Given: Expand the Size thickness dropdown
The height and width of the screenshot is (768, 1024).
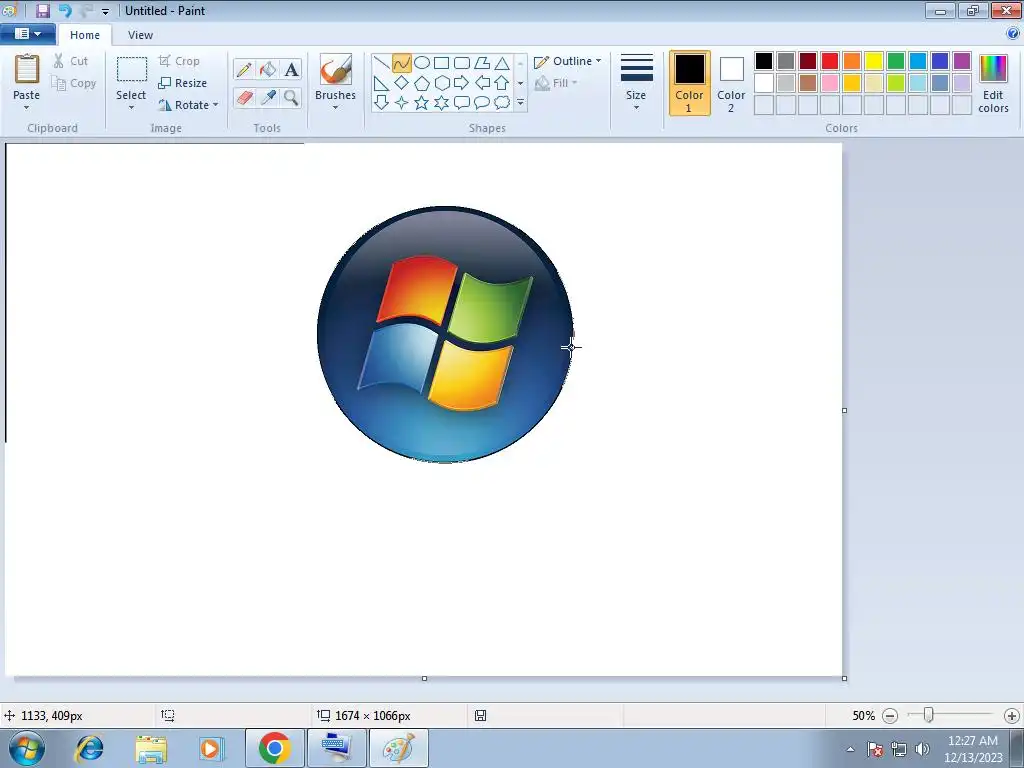Looking at the screenshot, I should click(x=636, y=108).
